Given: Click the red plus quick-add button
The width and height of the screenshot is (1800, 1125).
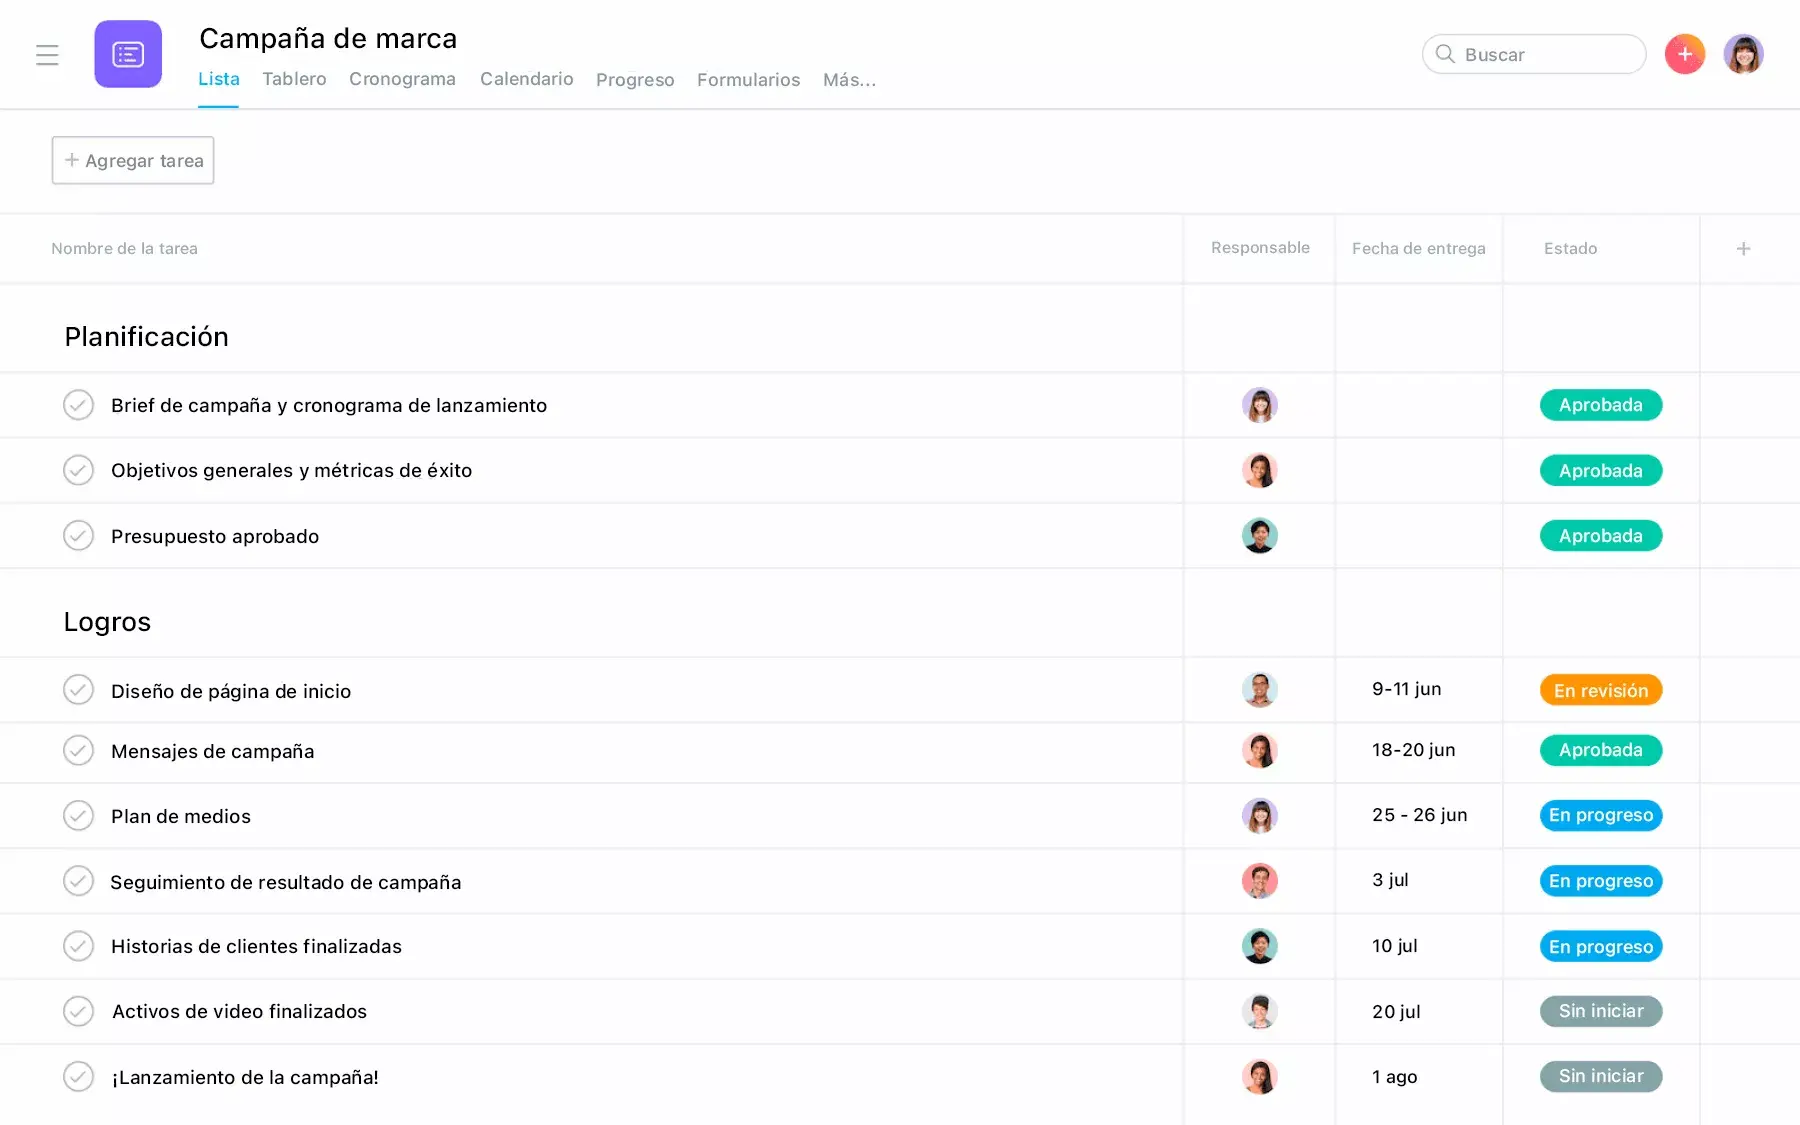Looking at the screenshot, I should (x=1685, y=54).
